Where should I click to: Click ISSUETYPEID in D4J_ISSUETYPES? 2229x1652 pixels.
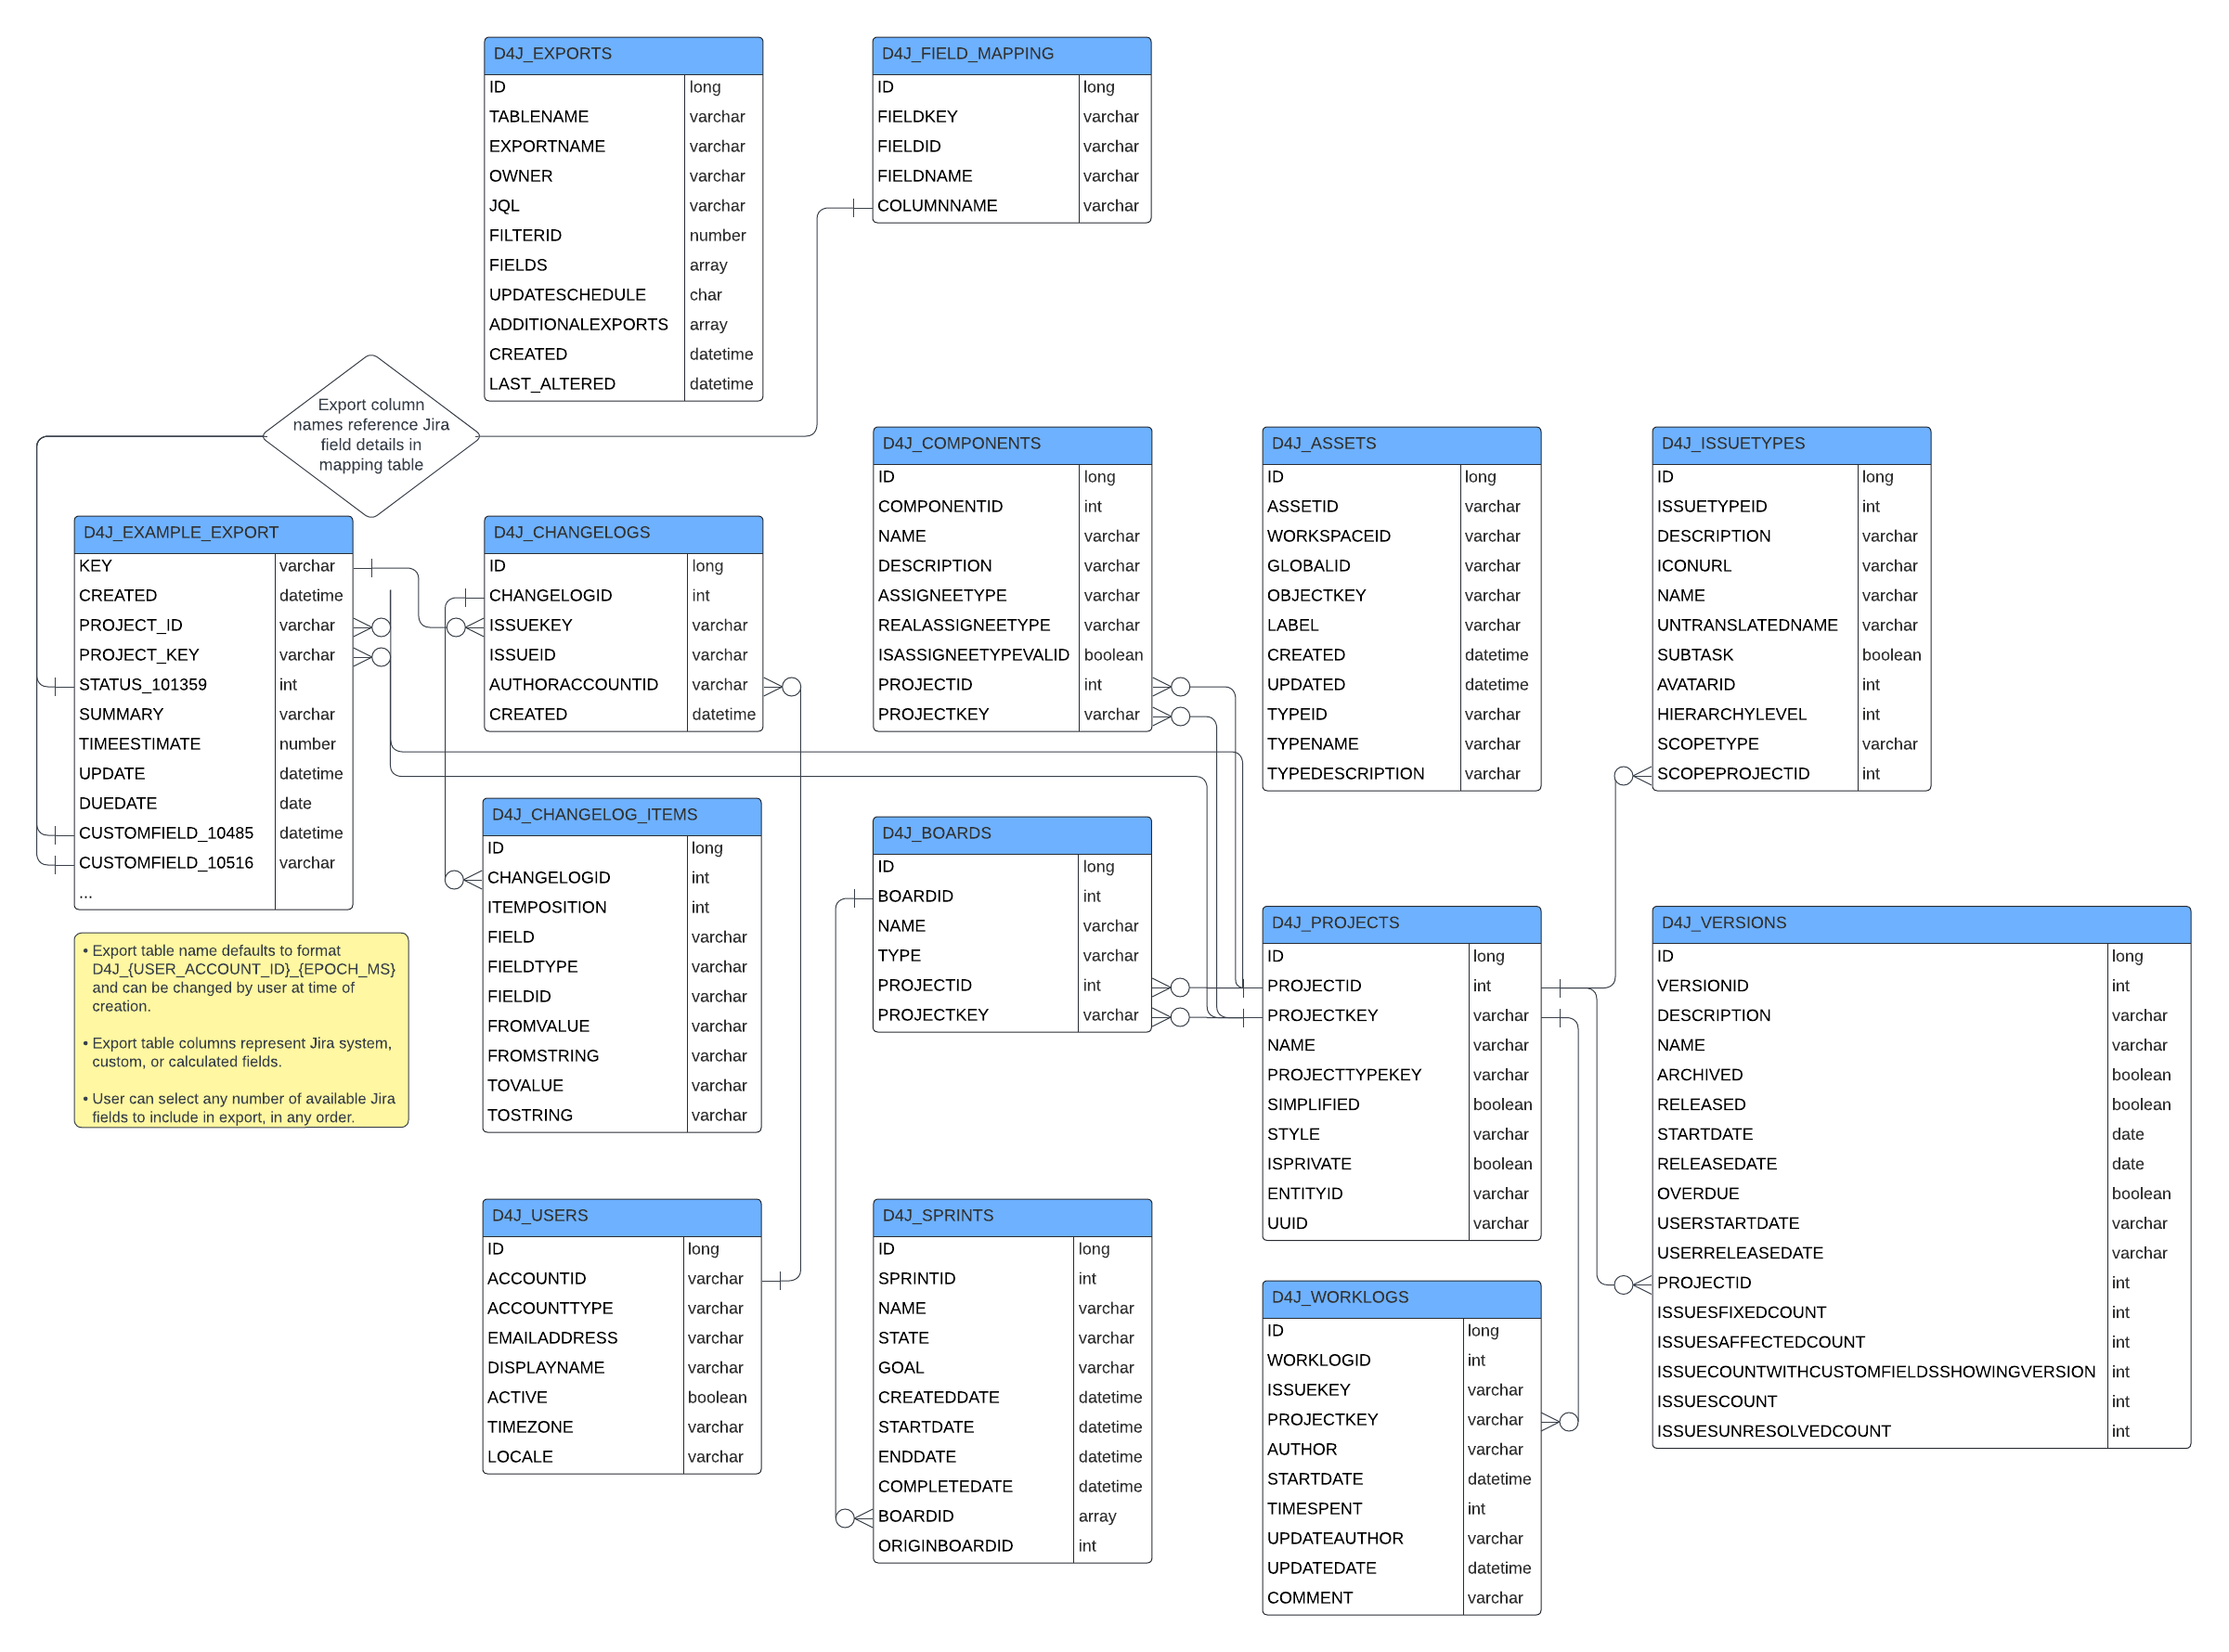click(x=1791, y=507)
